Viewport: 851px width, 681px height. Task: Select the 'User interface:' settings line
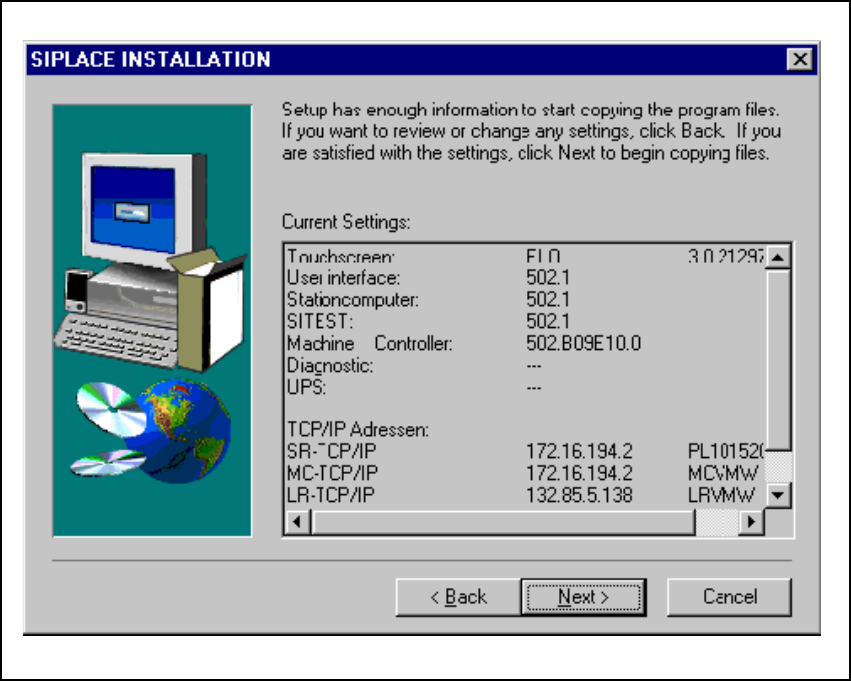429,278
